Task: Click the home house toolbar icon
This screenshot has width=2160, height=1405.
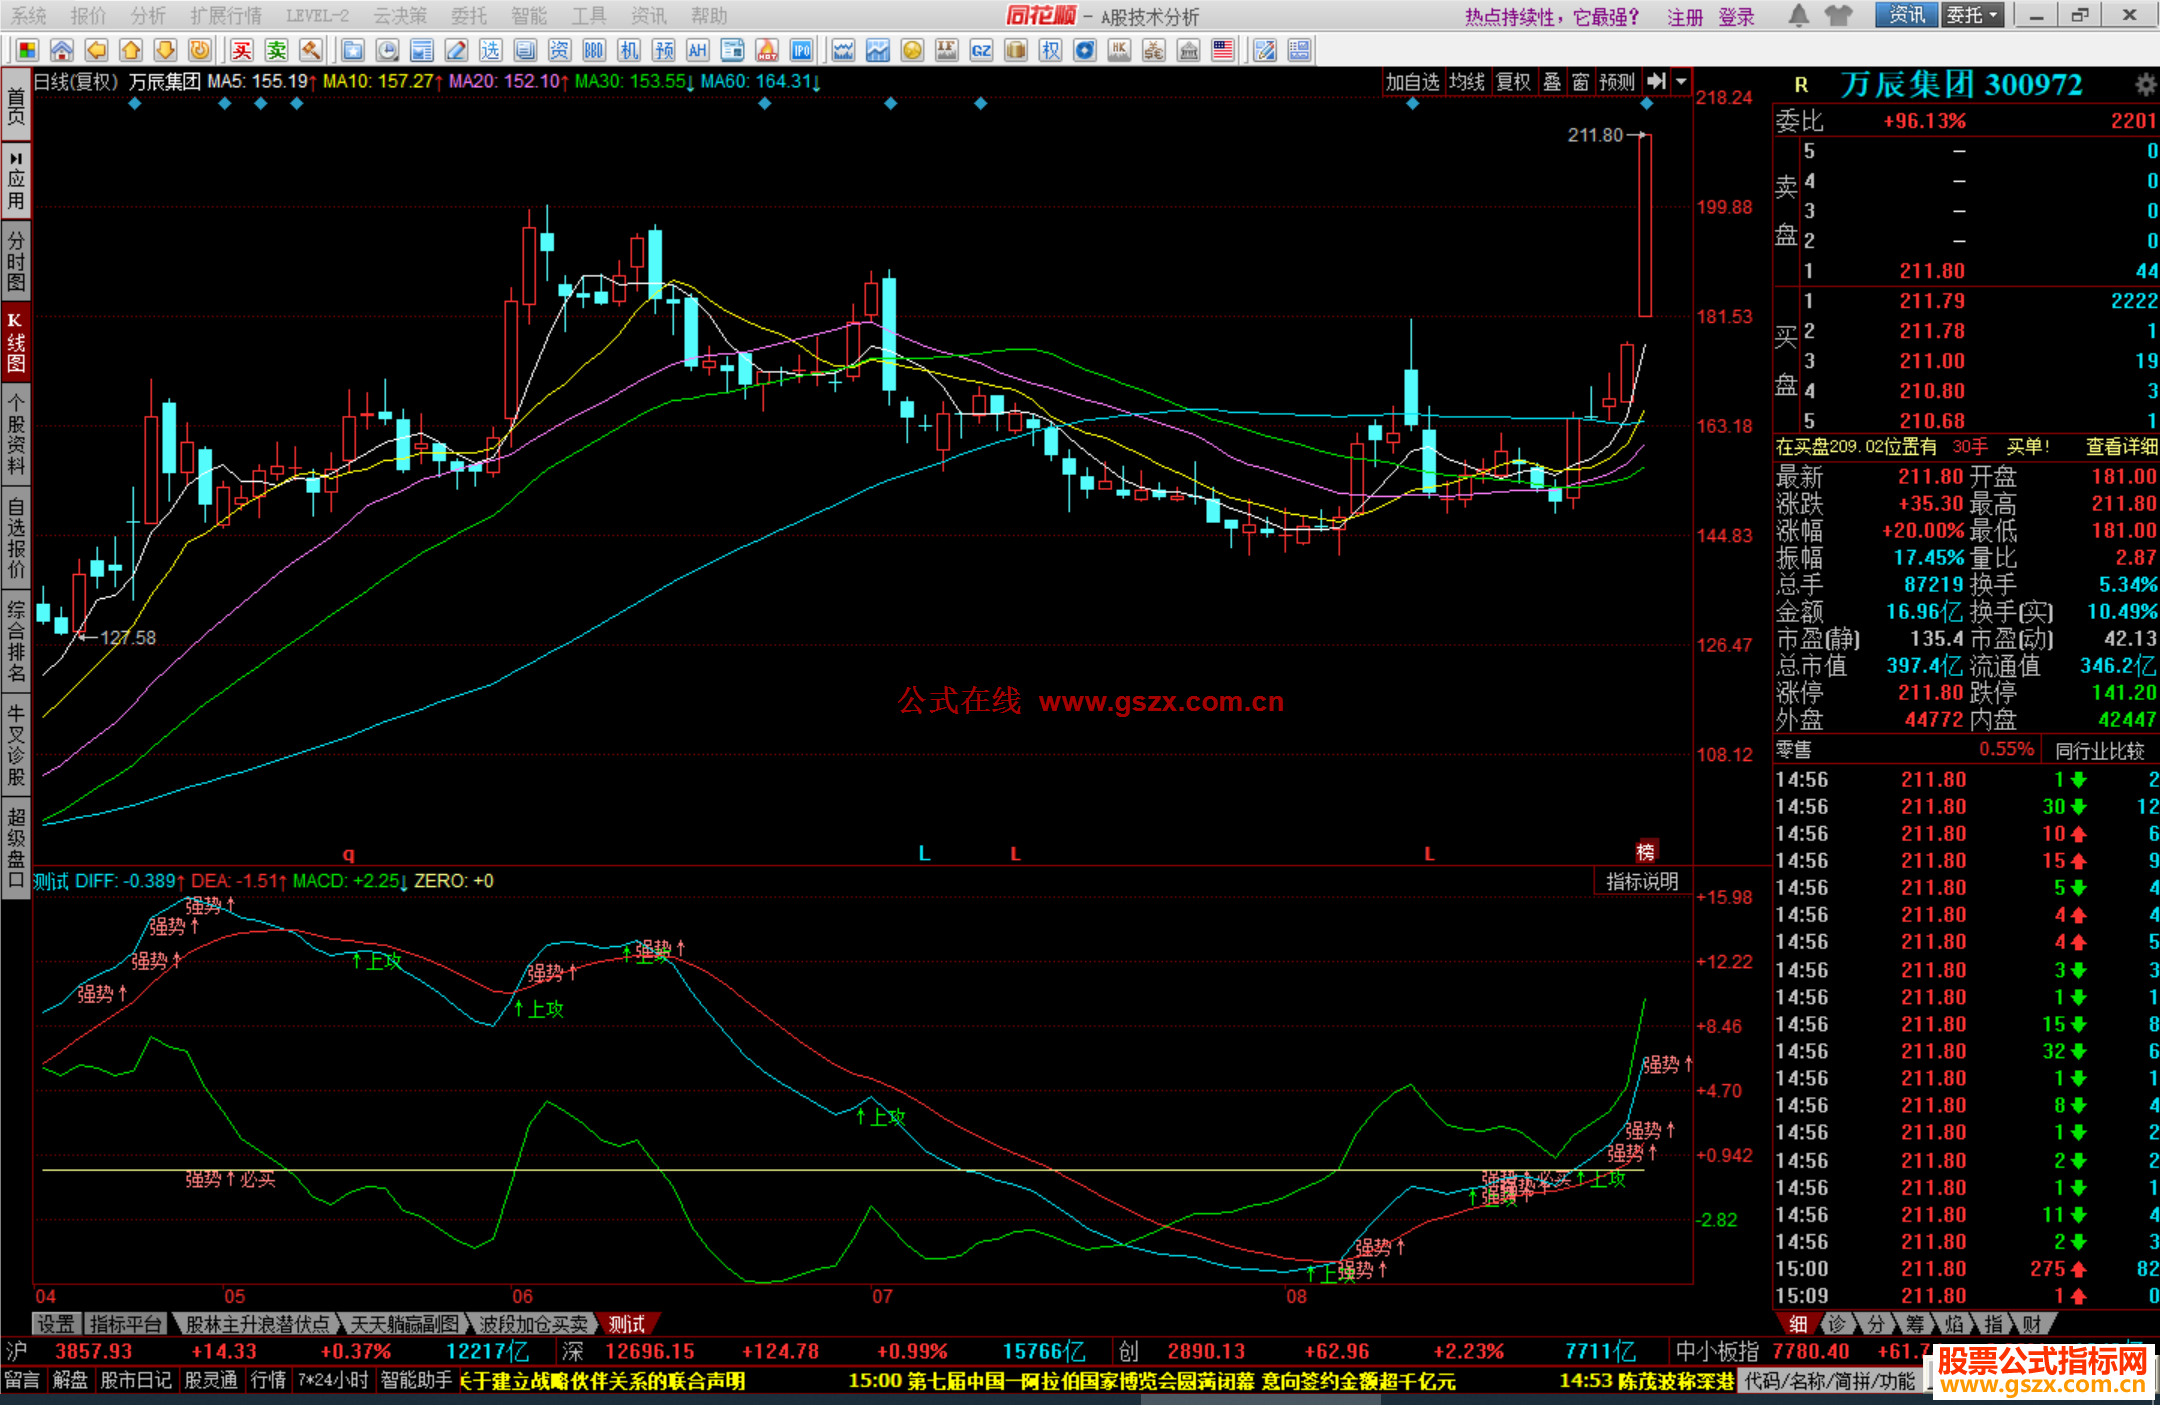Action: pyautogui.click(x=62, y=50)
